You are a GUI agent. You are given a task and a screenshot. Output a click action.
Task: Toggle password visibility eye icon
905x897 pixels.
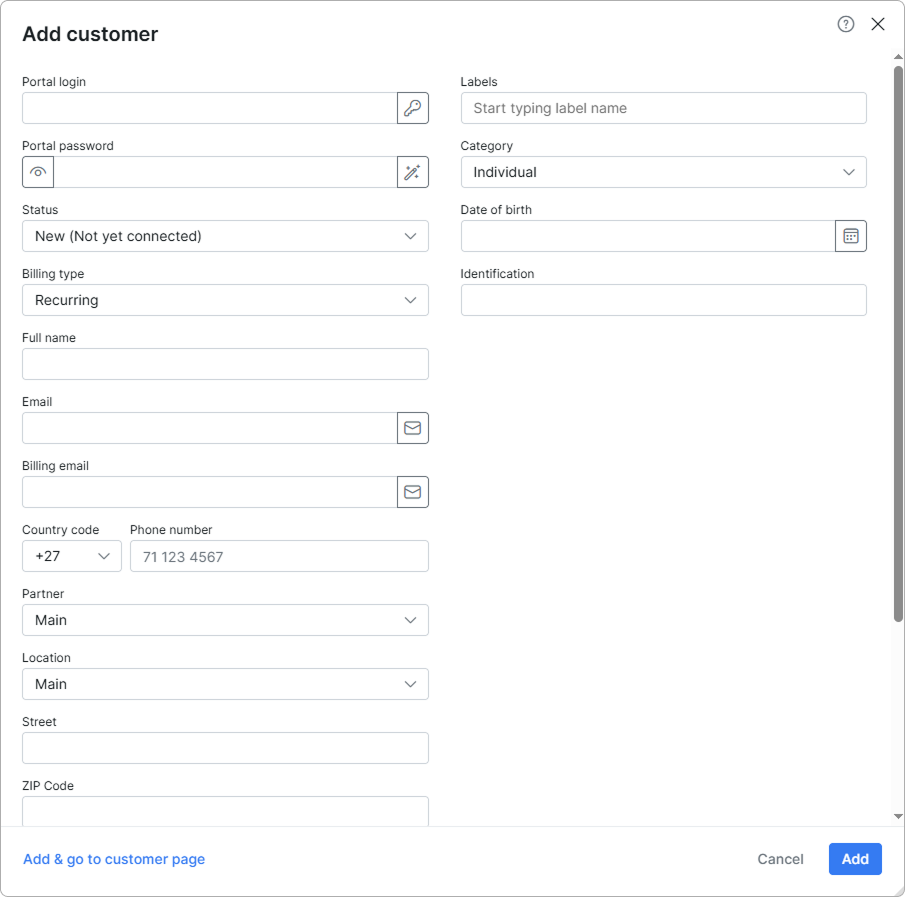(38, 172)
